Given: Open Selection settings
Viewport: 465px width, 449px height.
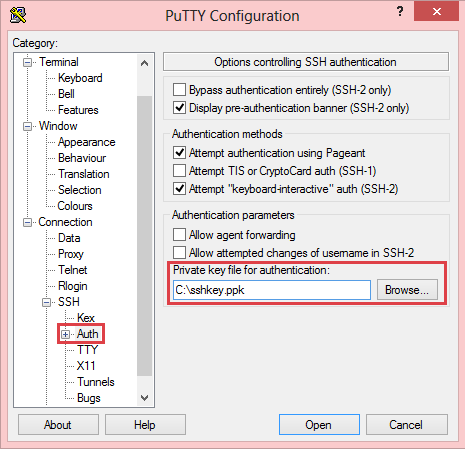Looking at the screenshot, I should point(80,190).
